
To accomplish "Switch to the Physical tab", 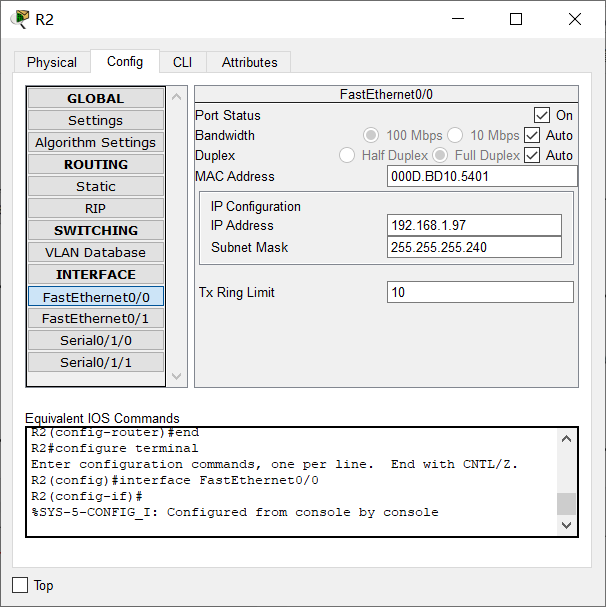I will (52, 62).
